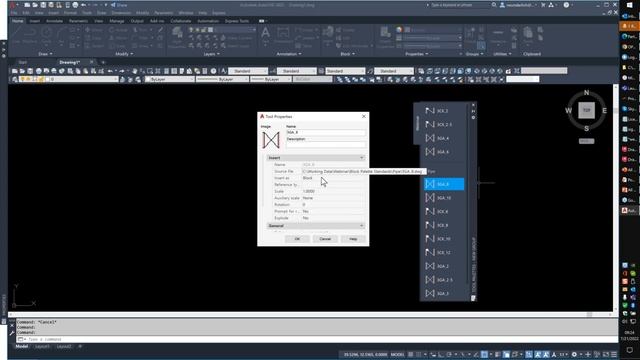Toggle grid display in the status bar
This screenshot has height=360, width=640.
pos(411,355)
